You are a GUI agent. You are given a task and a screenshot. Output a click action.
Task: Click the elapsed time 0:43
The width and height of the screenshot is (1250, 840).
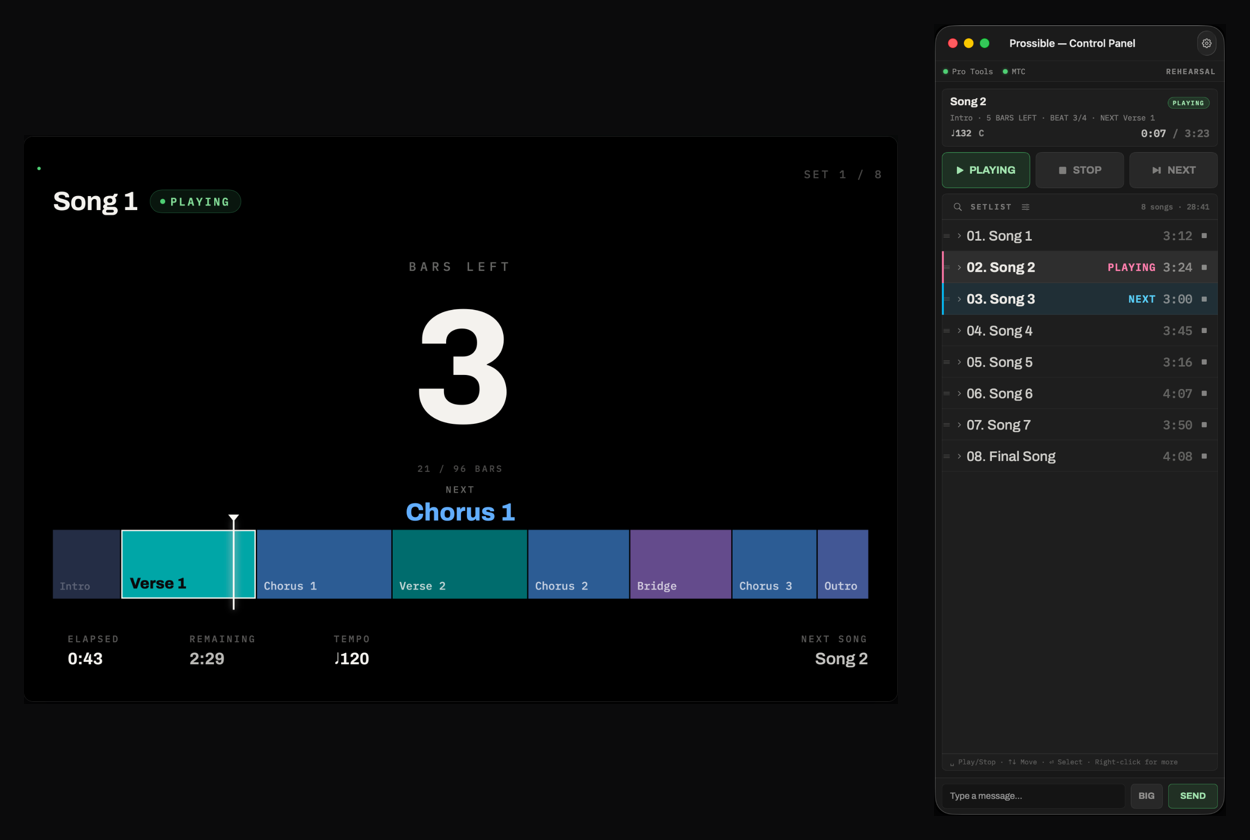click(x=85, y=659)
